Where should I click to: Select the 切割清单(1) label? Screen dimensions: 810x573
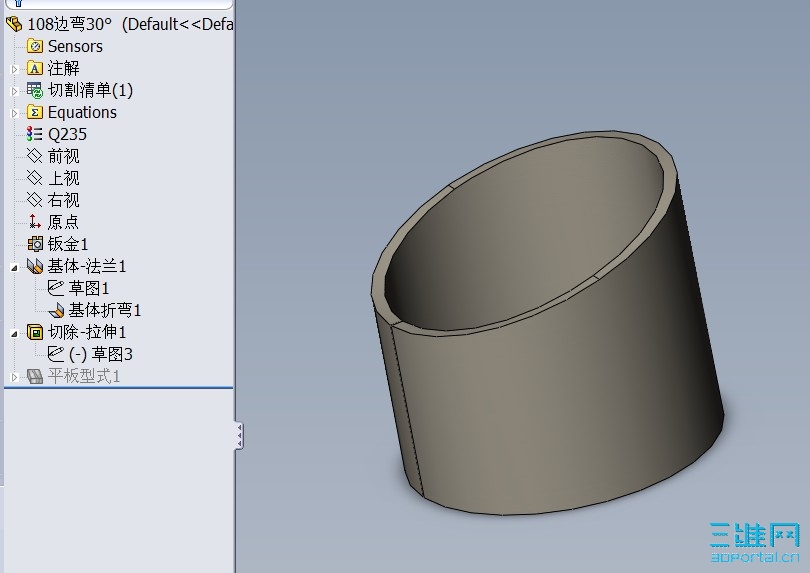(90, 90)
